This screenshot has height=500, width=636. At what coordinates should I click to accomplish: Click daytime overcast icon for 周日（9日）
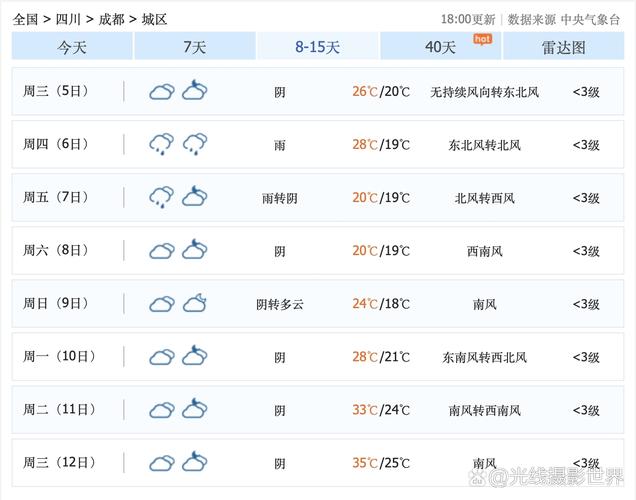[162, 304]
